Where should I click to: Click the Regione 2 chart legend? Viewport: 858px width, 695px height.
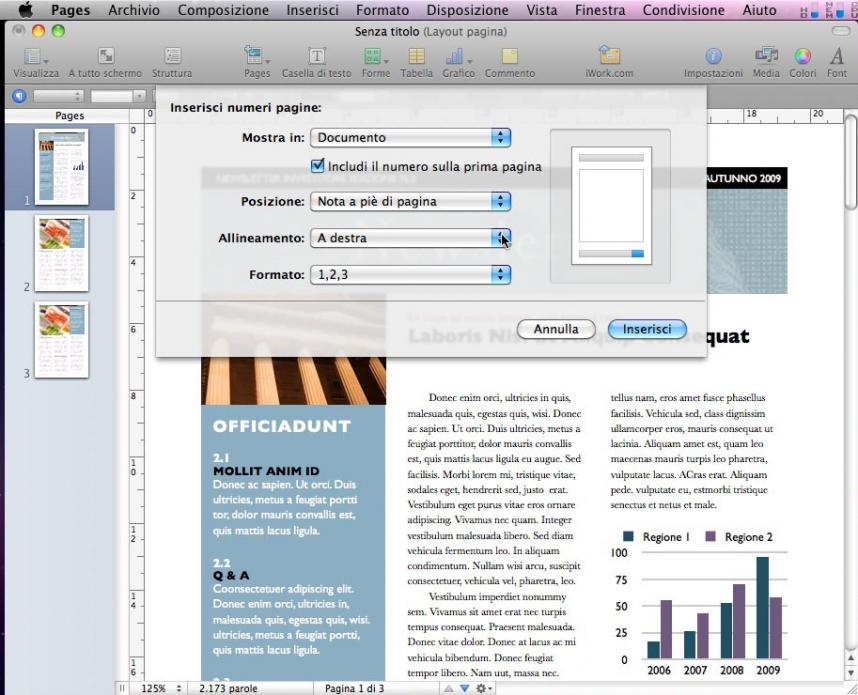click(x=739, y=537)
